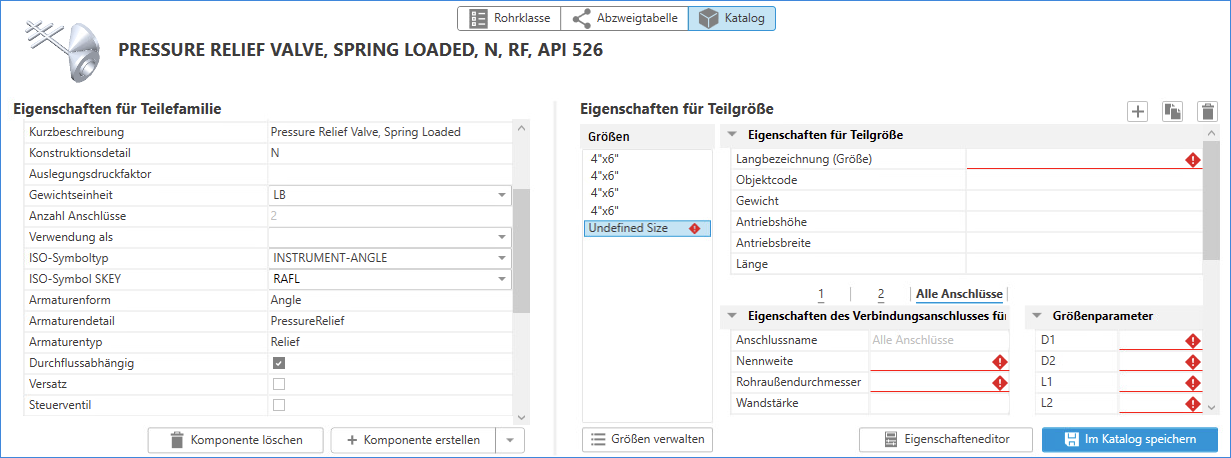The width and height of the screenshot is (1231, 458).
Task: Open the Eigenschafteneditor button
Action: tap(946, 439)
